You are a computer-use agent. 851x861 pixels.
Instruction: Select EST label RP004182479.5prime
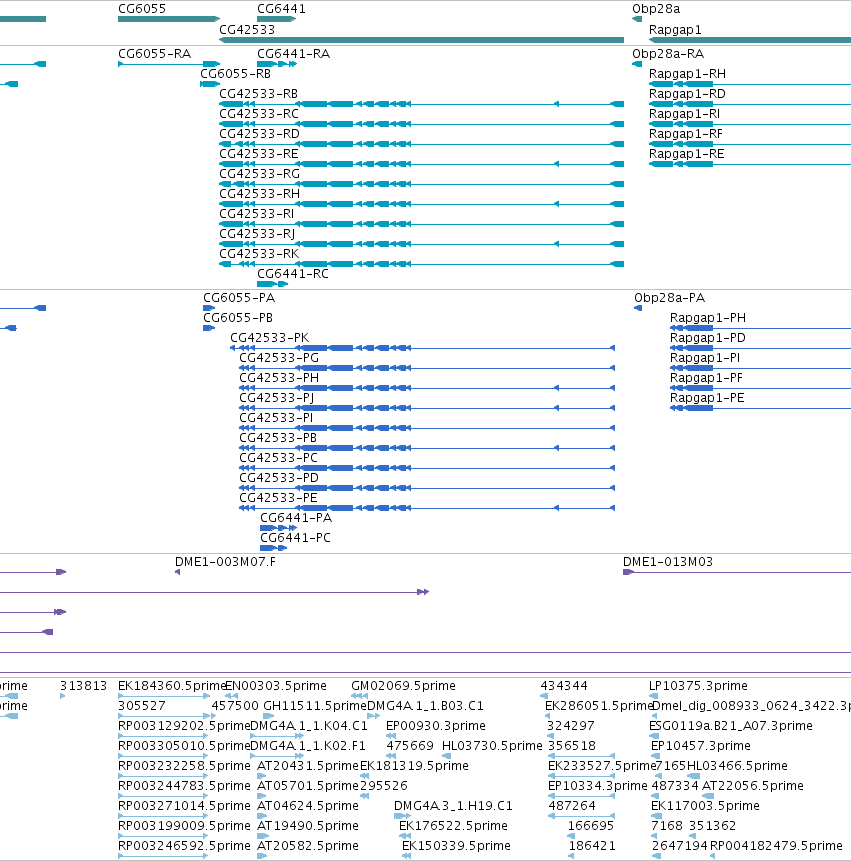[x=776, y=846]
